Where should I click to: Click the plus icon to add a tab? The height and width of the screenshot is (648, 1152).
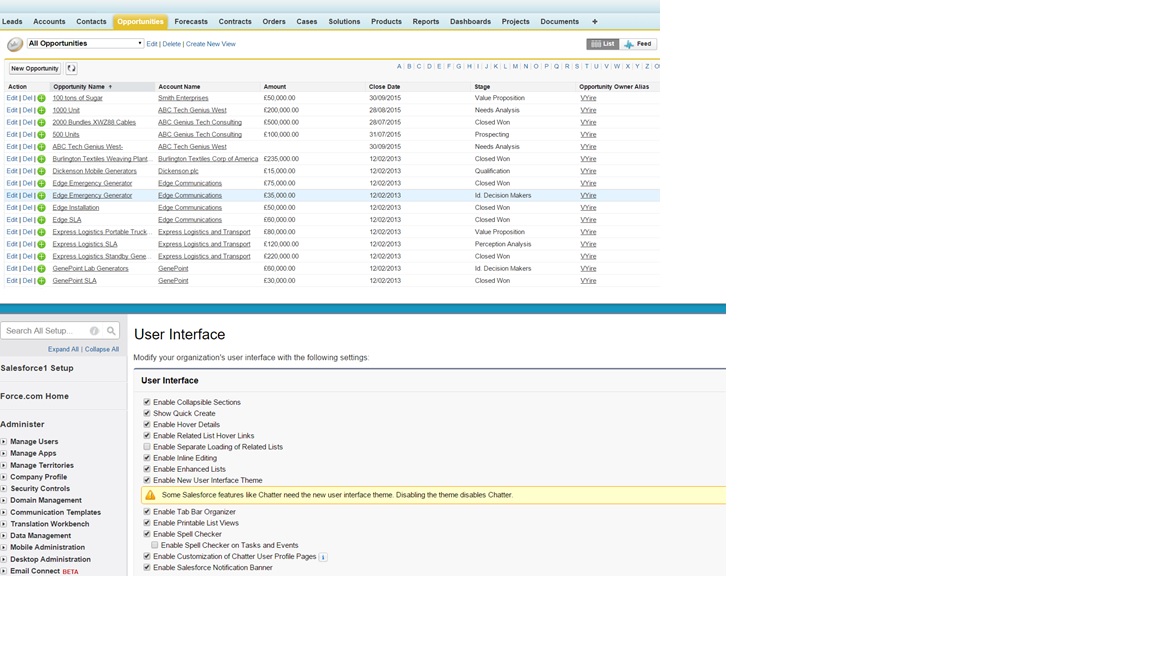[x=595, y=21]
